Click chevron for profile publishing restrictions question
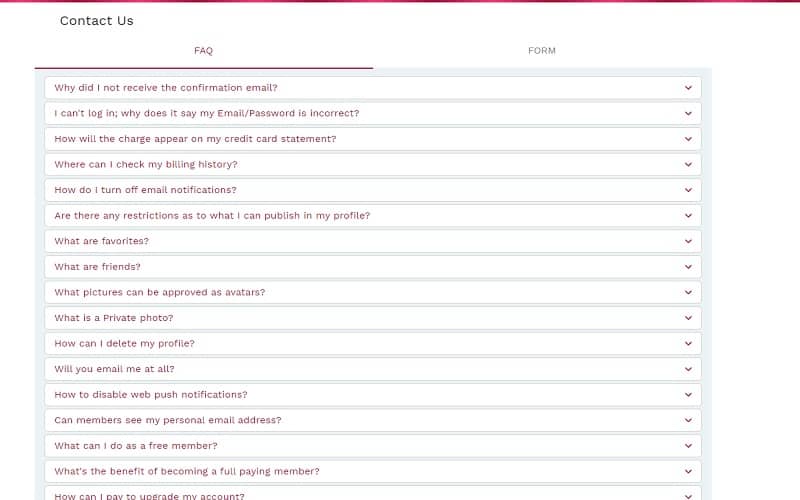800x500 pixels. point(688,216)
